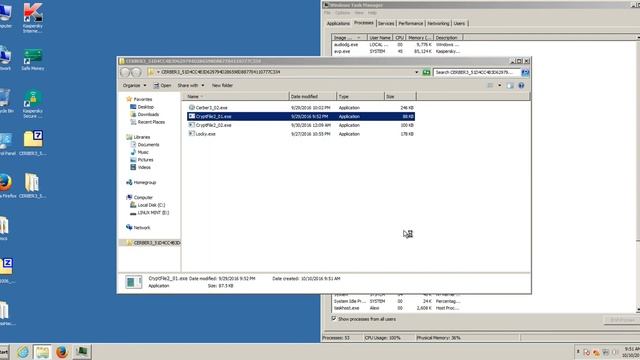This screenshot has height=360, width=640.
Task: Select the avp.exe process row in Task Manager
Action: [398, 51]
